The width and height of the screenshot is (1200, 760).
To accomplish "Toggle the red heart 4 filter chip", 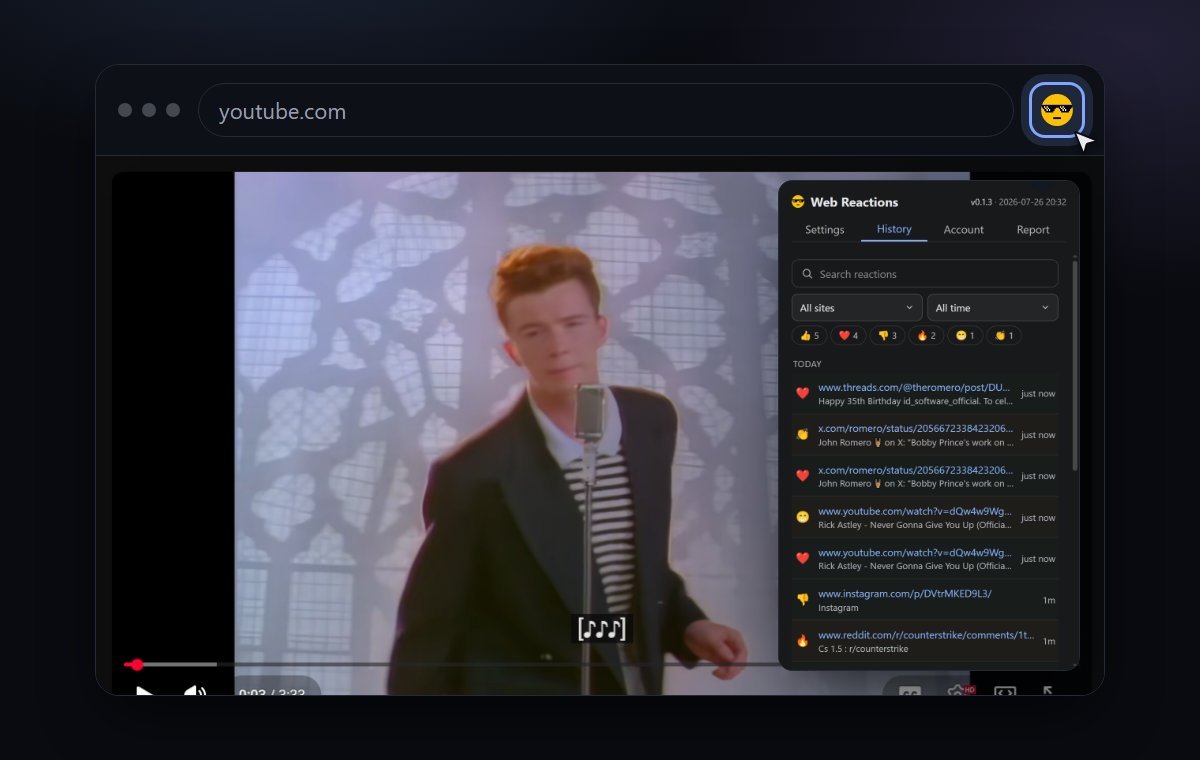I will click(849, 336).
